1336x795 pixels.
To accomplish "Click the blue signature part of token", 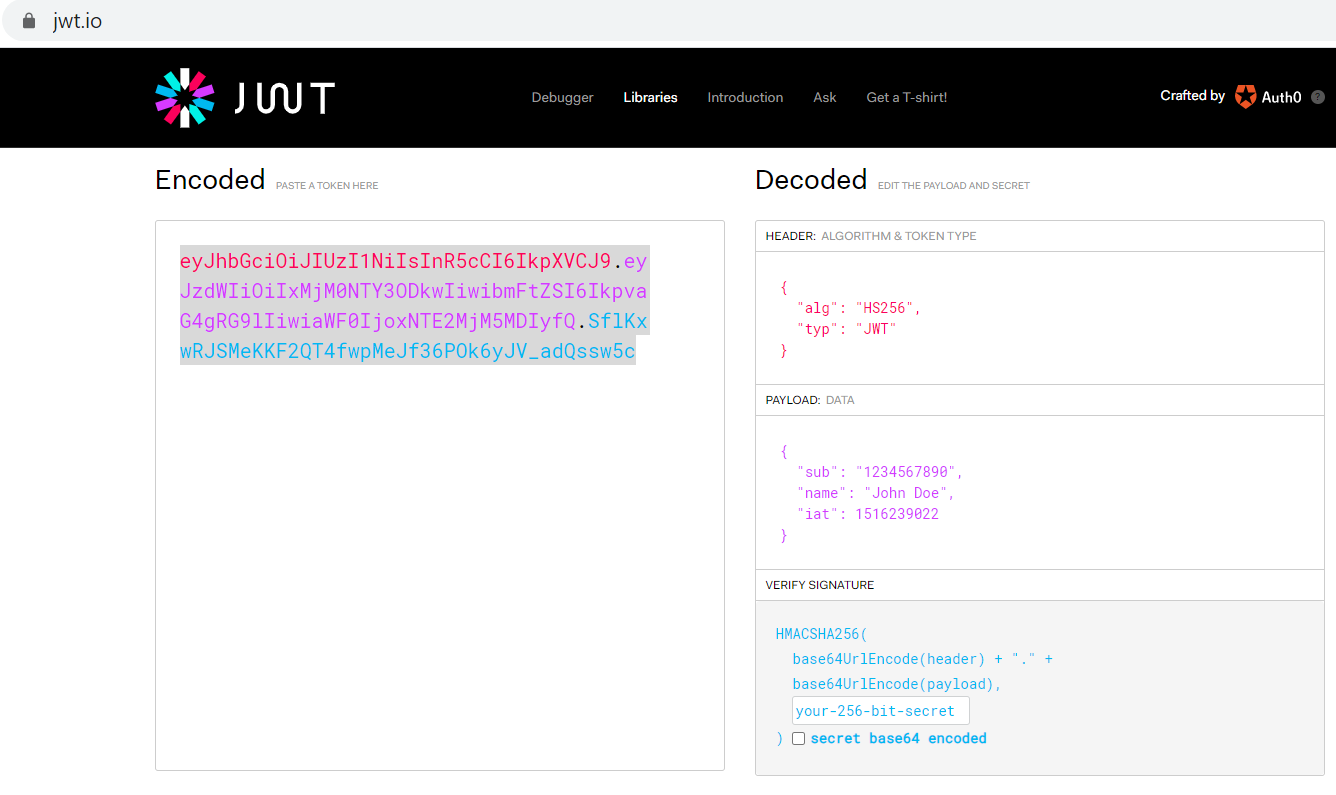I will tap(407, 352).
